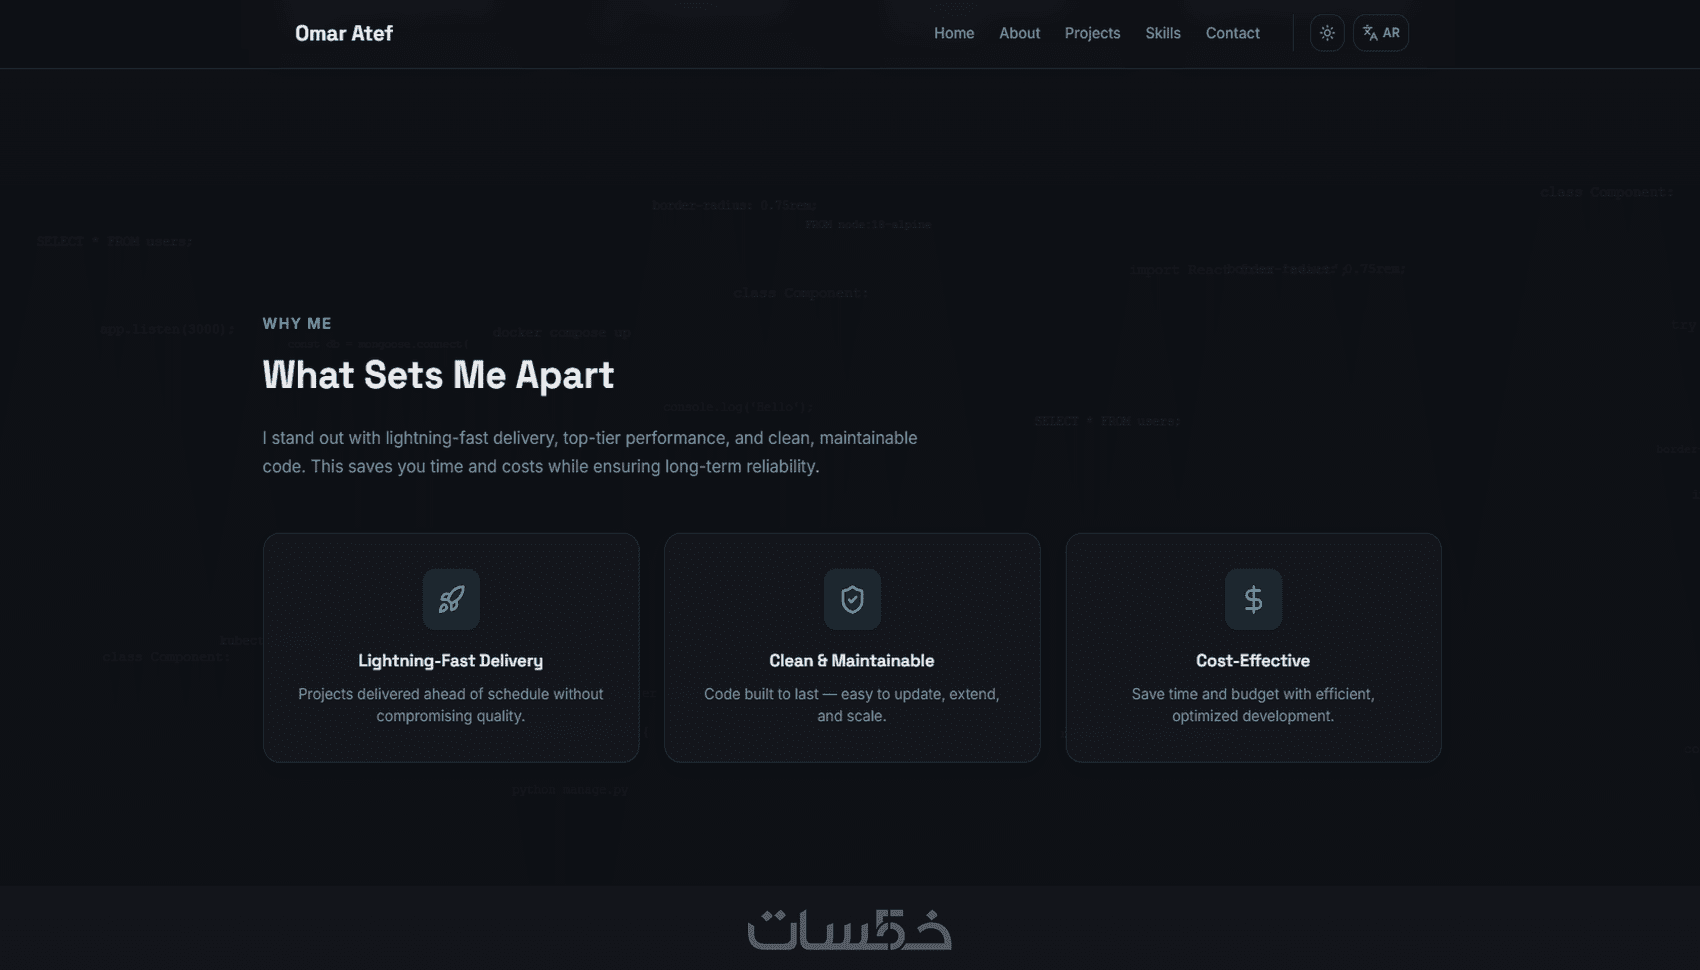Click the Khamsat Arabic logo at bottom
The height and width of the screenshot is (970, 1700).
850,929
